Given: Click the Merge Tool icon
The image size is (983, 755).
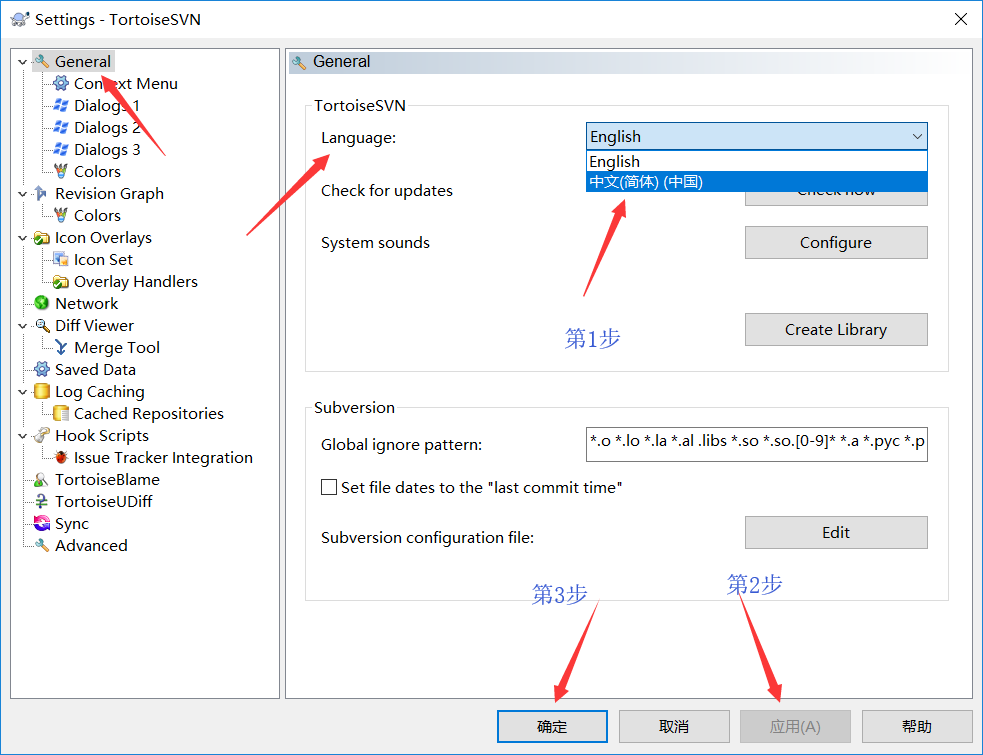Looking at the screenshot, I should coord(61,347).
